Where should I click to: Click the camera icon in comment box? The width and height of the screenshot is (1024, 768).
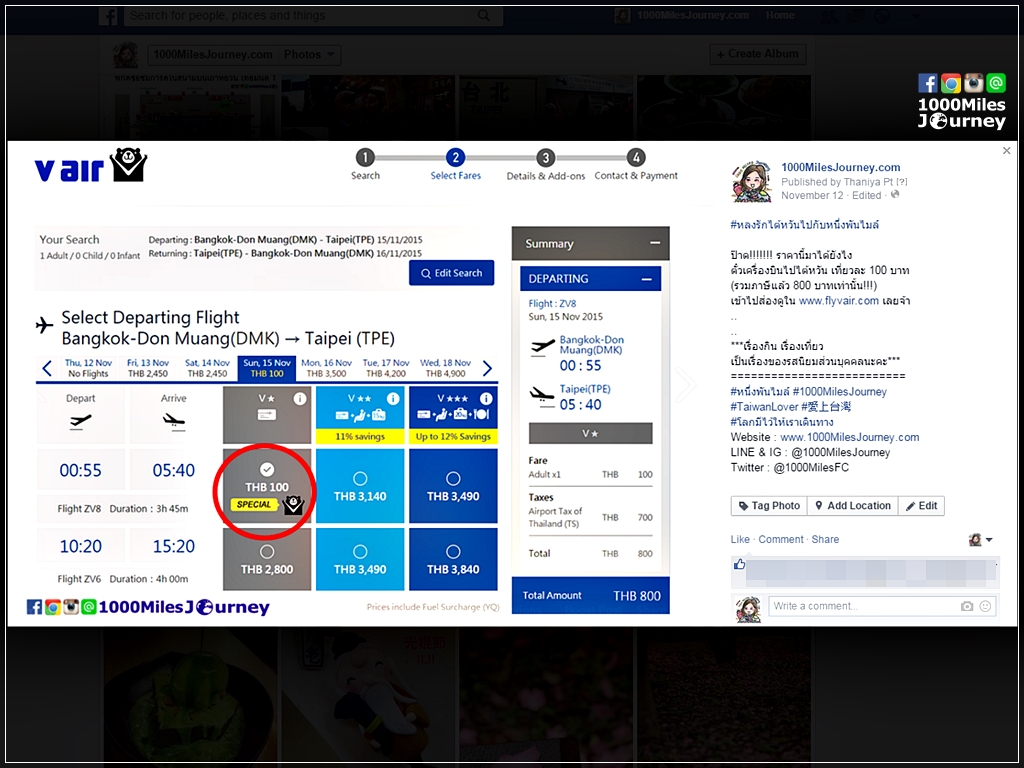pos(967,606)
